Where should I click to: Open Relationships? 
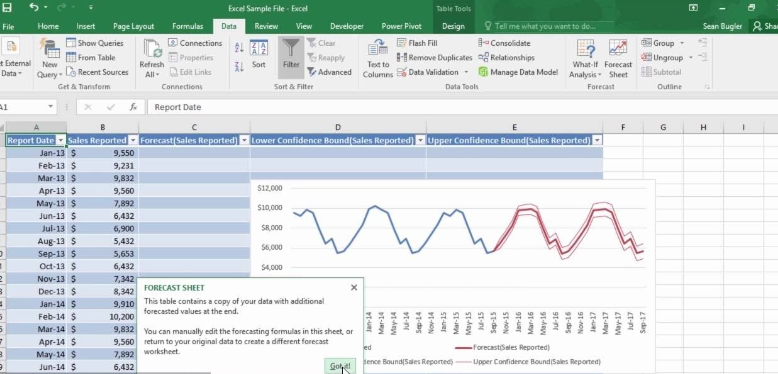point(506,58)
